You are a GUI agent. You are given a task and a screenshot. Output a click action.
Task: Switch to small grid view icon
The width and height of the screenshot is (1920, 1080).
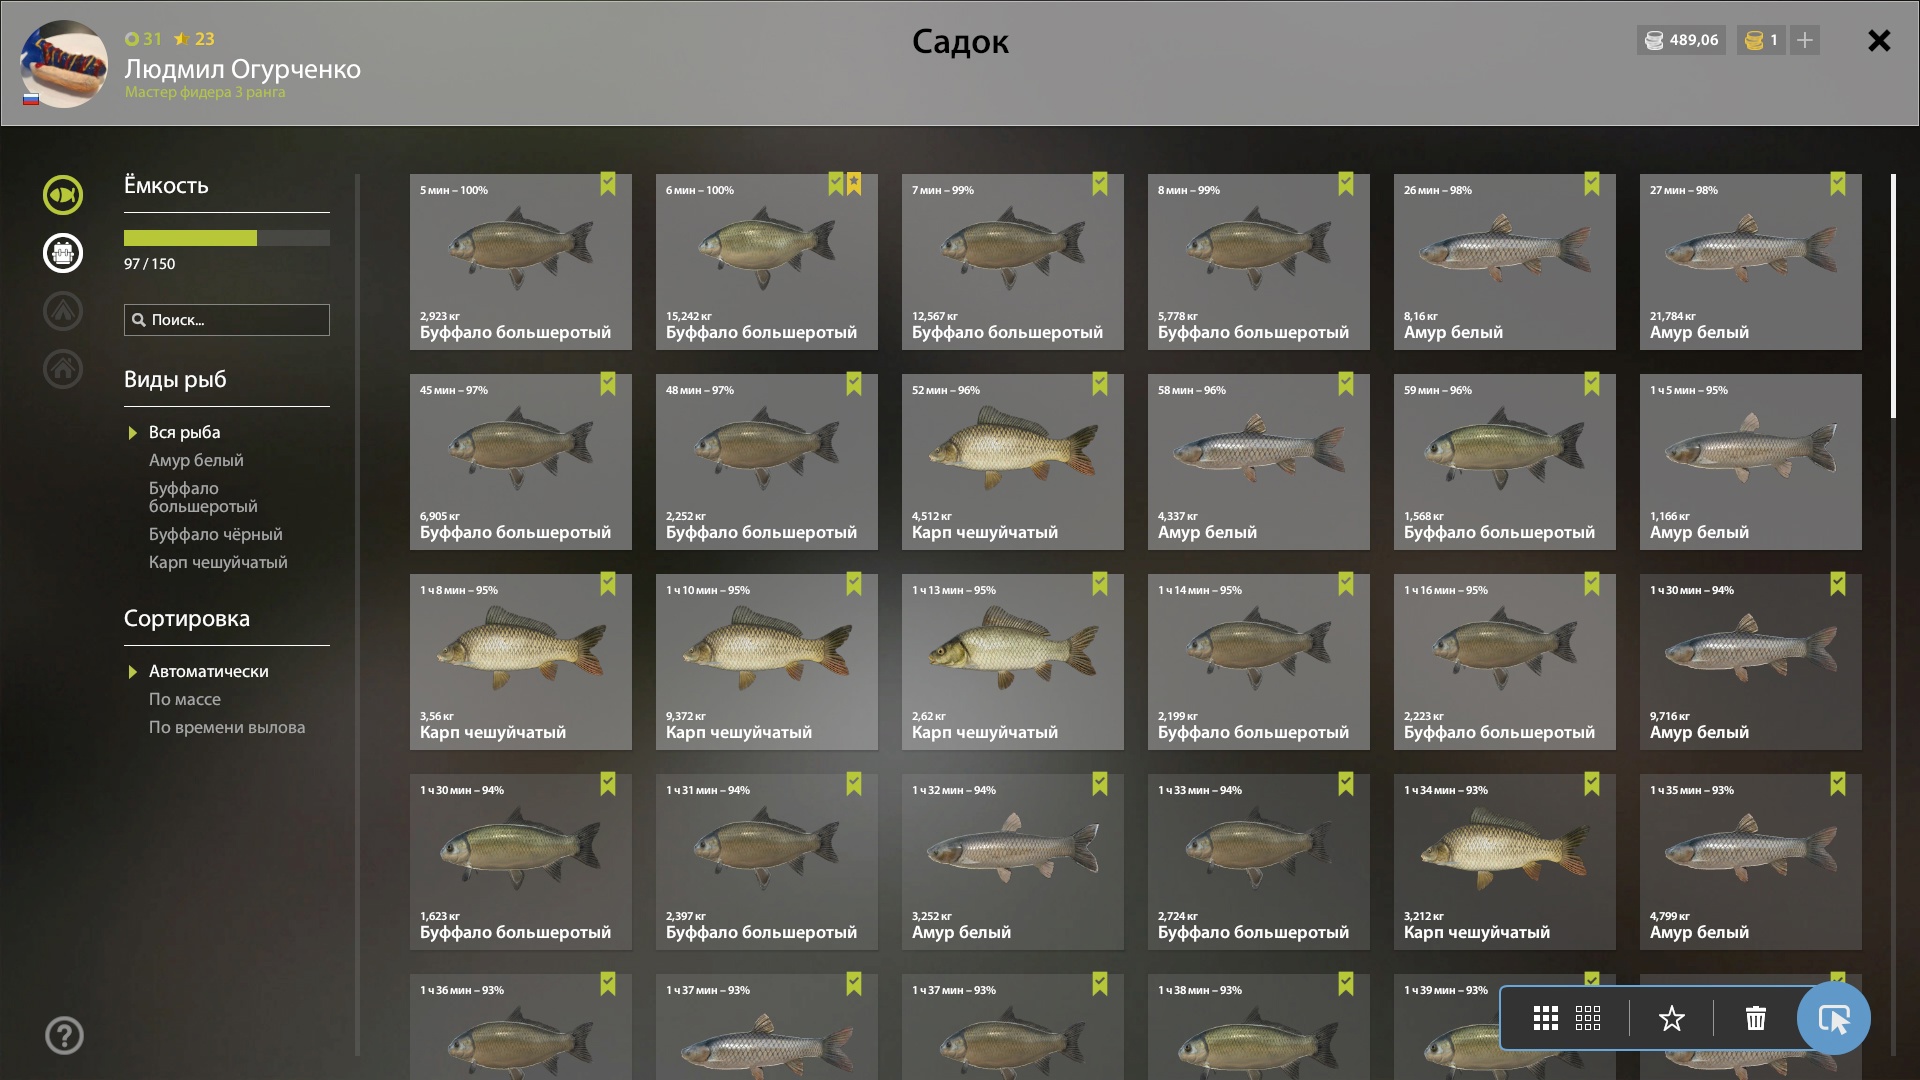(1588, 1018)
